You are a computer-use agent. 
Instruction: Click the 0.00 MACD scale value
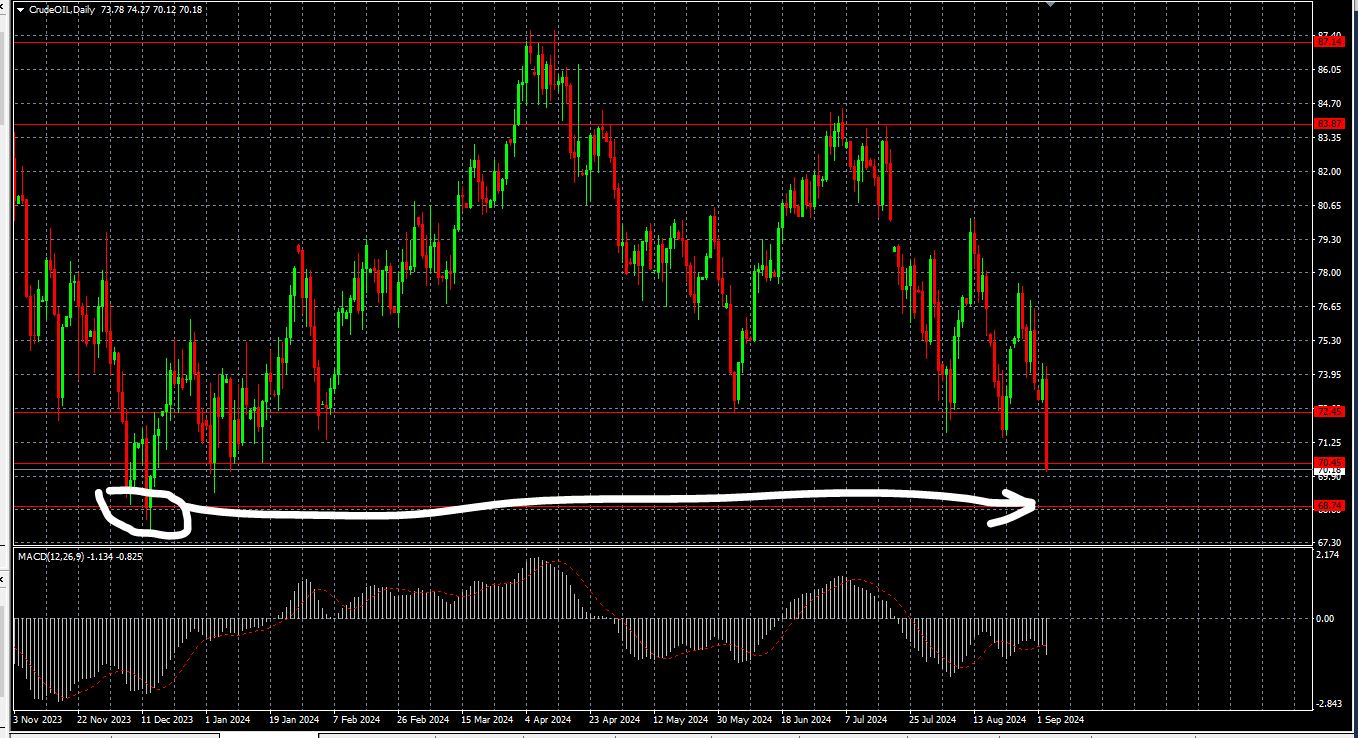tap(1326, 619)
